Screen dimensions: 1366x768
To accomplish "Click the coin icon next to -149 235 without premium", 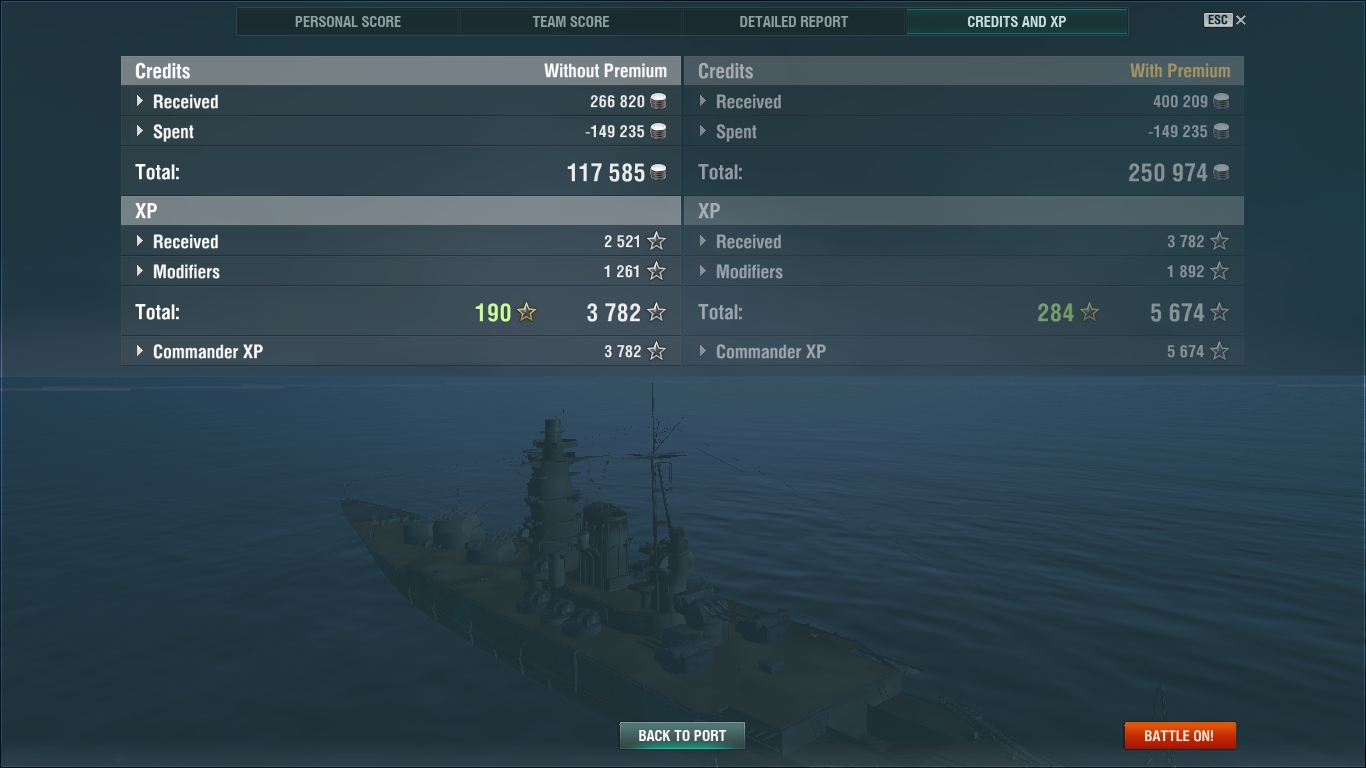I will pyautogui.click(x=658, y=131).
